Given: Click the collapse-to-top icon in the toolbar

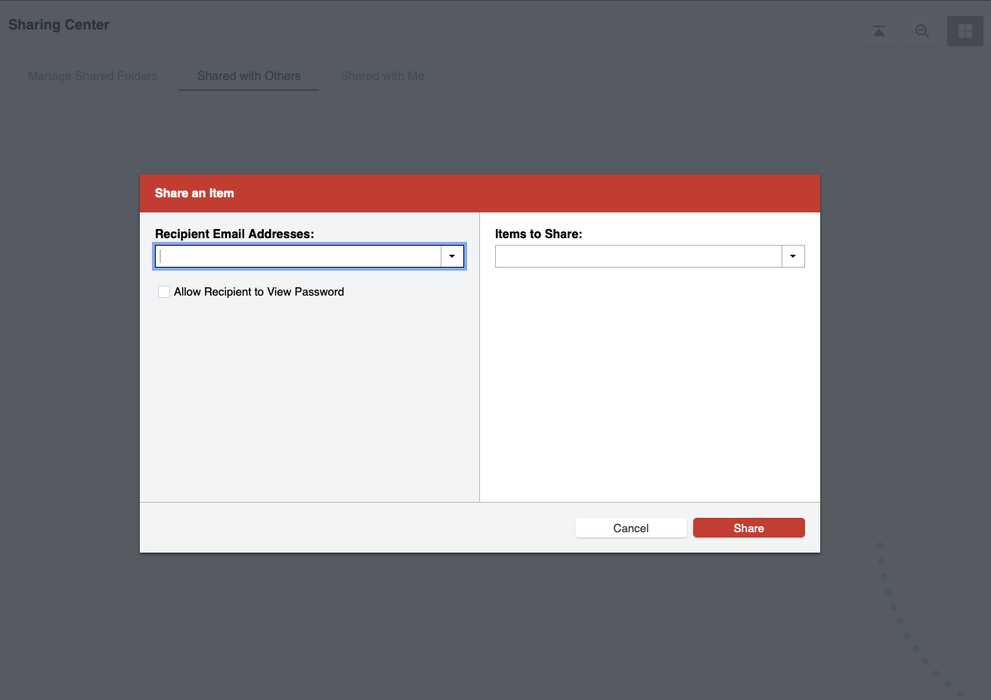Looking at the screenshot, I should click(879, 30).
